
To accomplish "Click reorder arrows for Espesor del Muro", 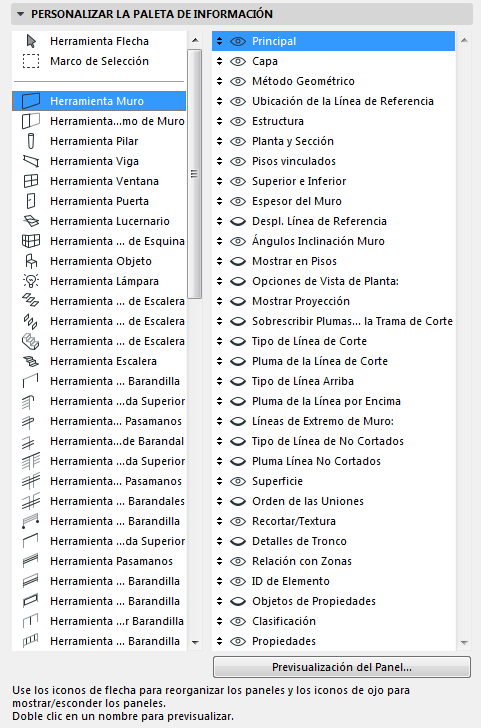I will 220,201.
